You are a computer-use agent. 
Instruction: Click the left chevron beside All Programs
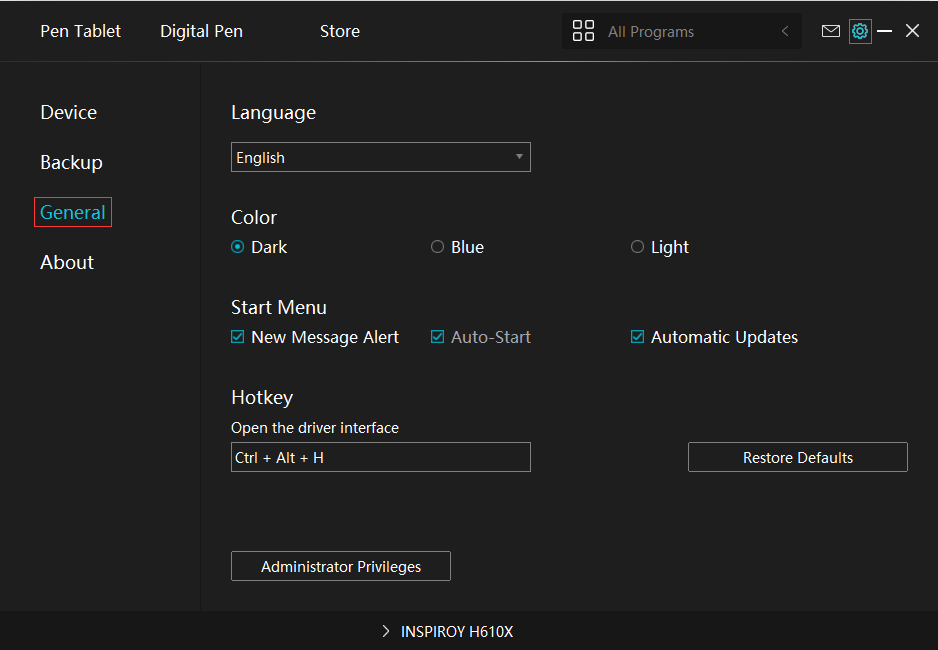(x=785, y=32)
